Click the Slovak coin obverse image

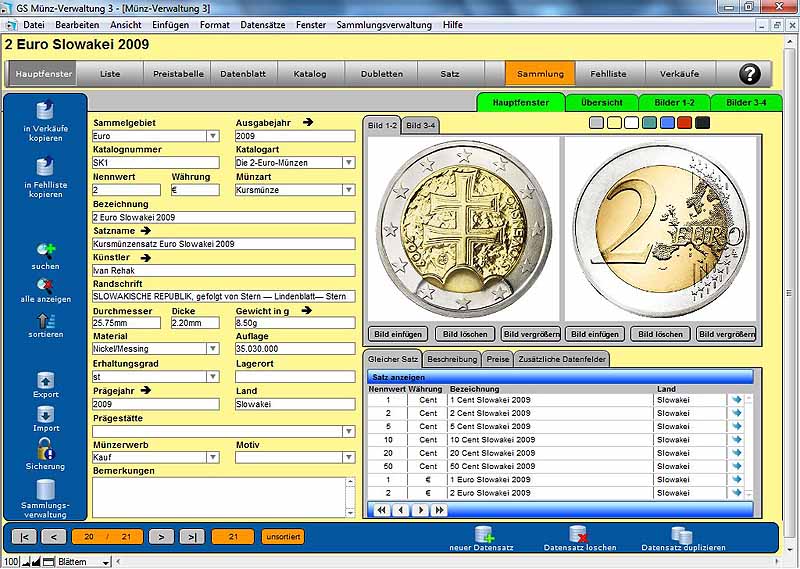click(x=463, y=229)
